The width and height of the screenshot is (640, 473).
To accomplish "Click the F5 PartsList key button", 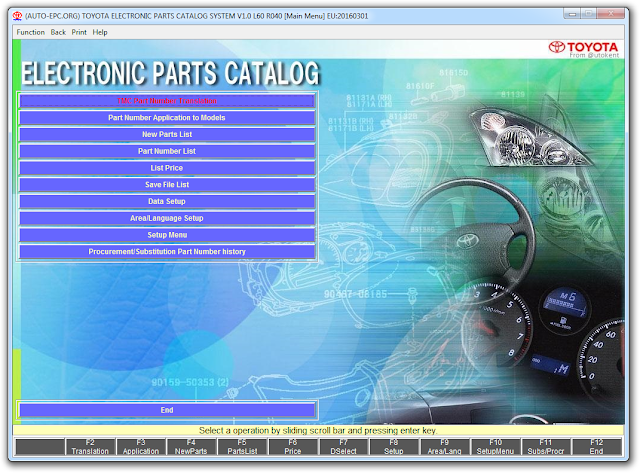I will click(242, 447).
